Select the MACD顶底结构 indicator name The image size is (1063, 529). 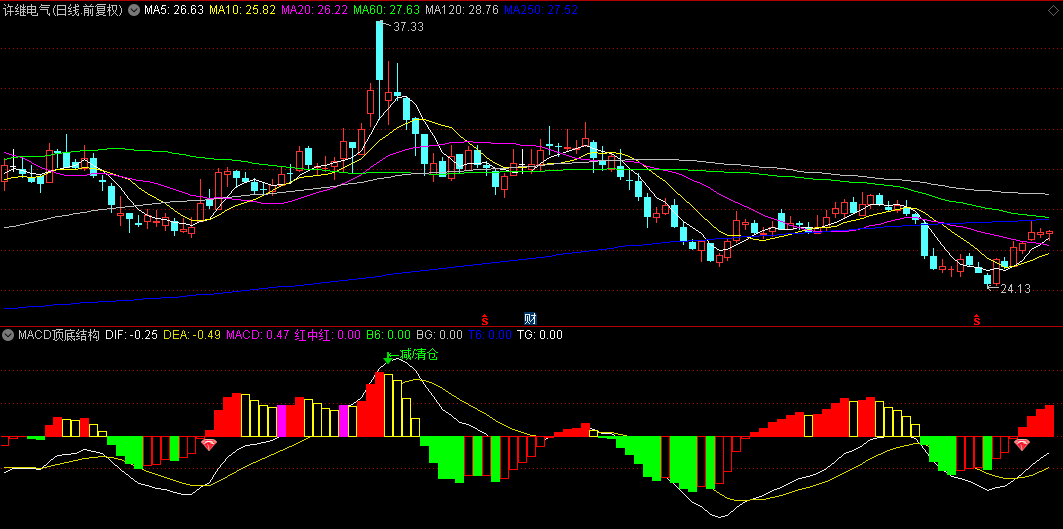(x=59, y=334)
